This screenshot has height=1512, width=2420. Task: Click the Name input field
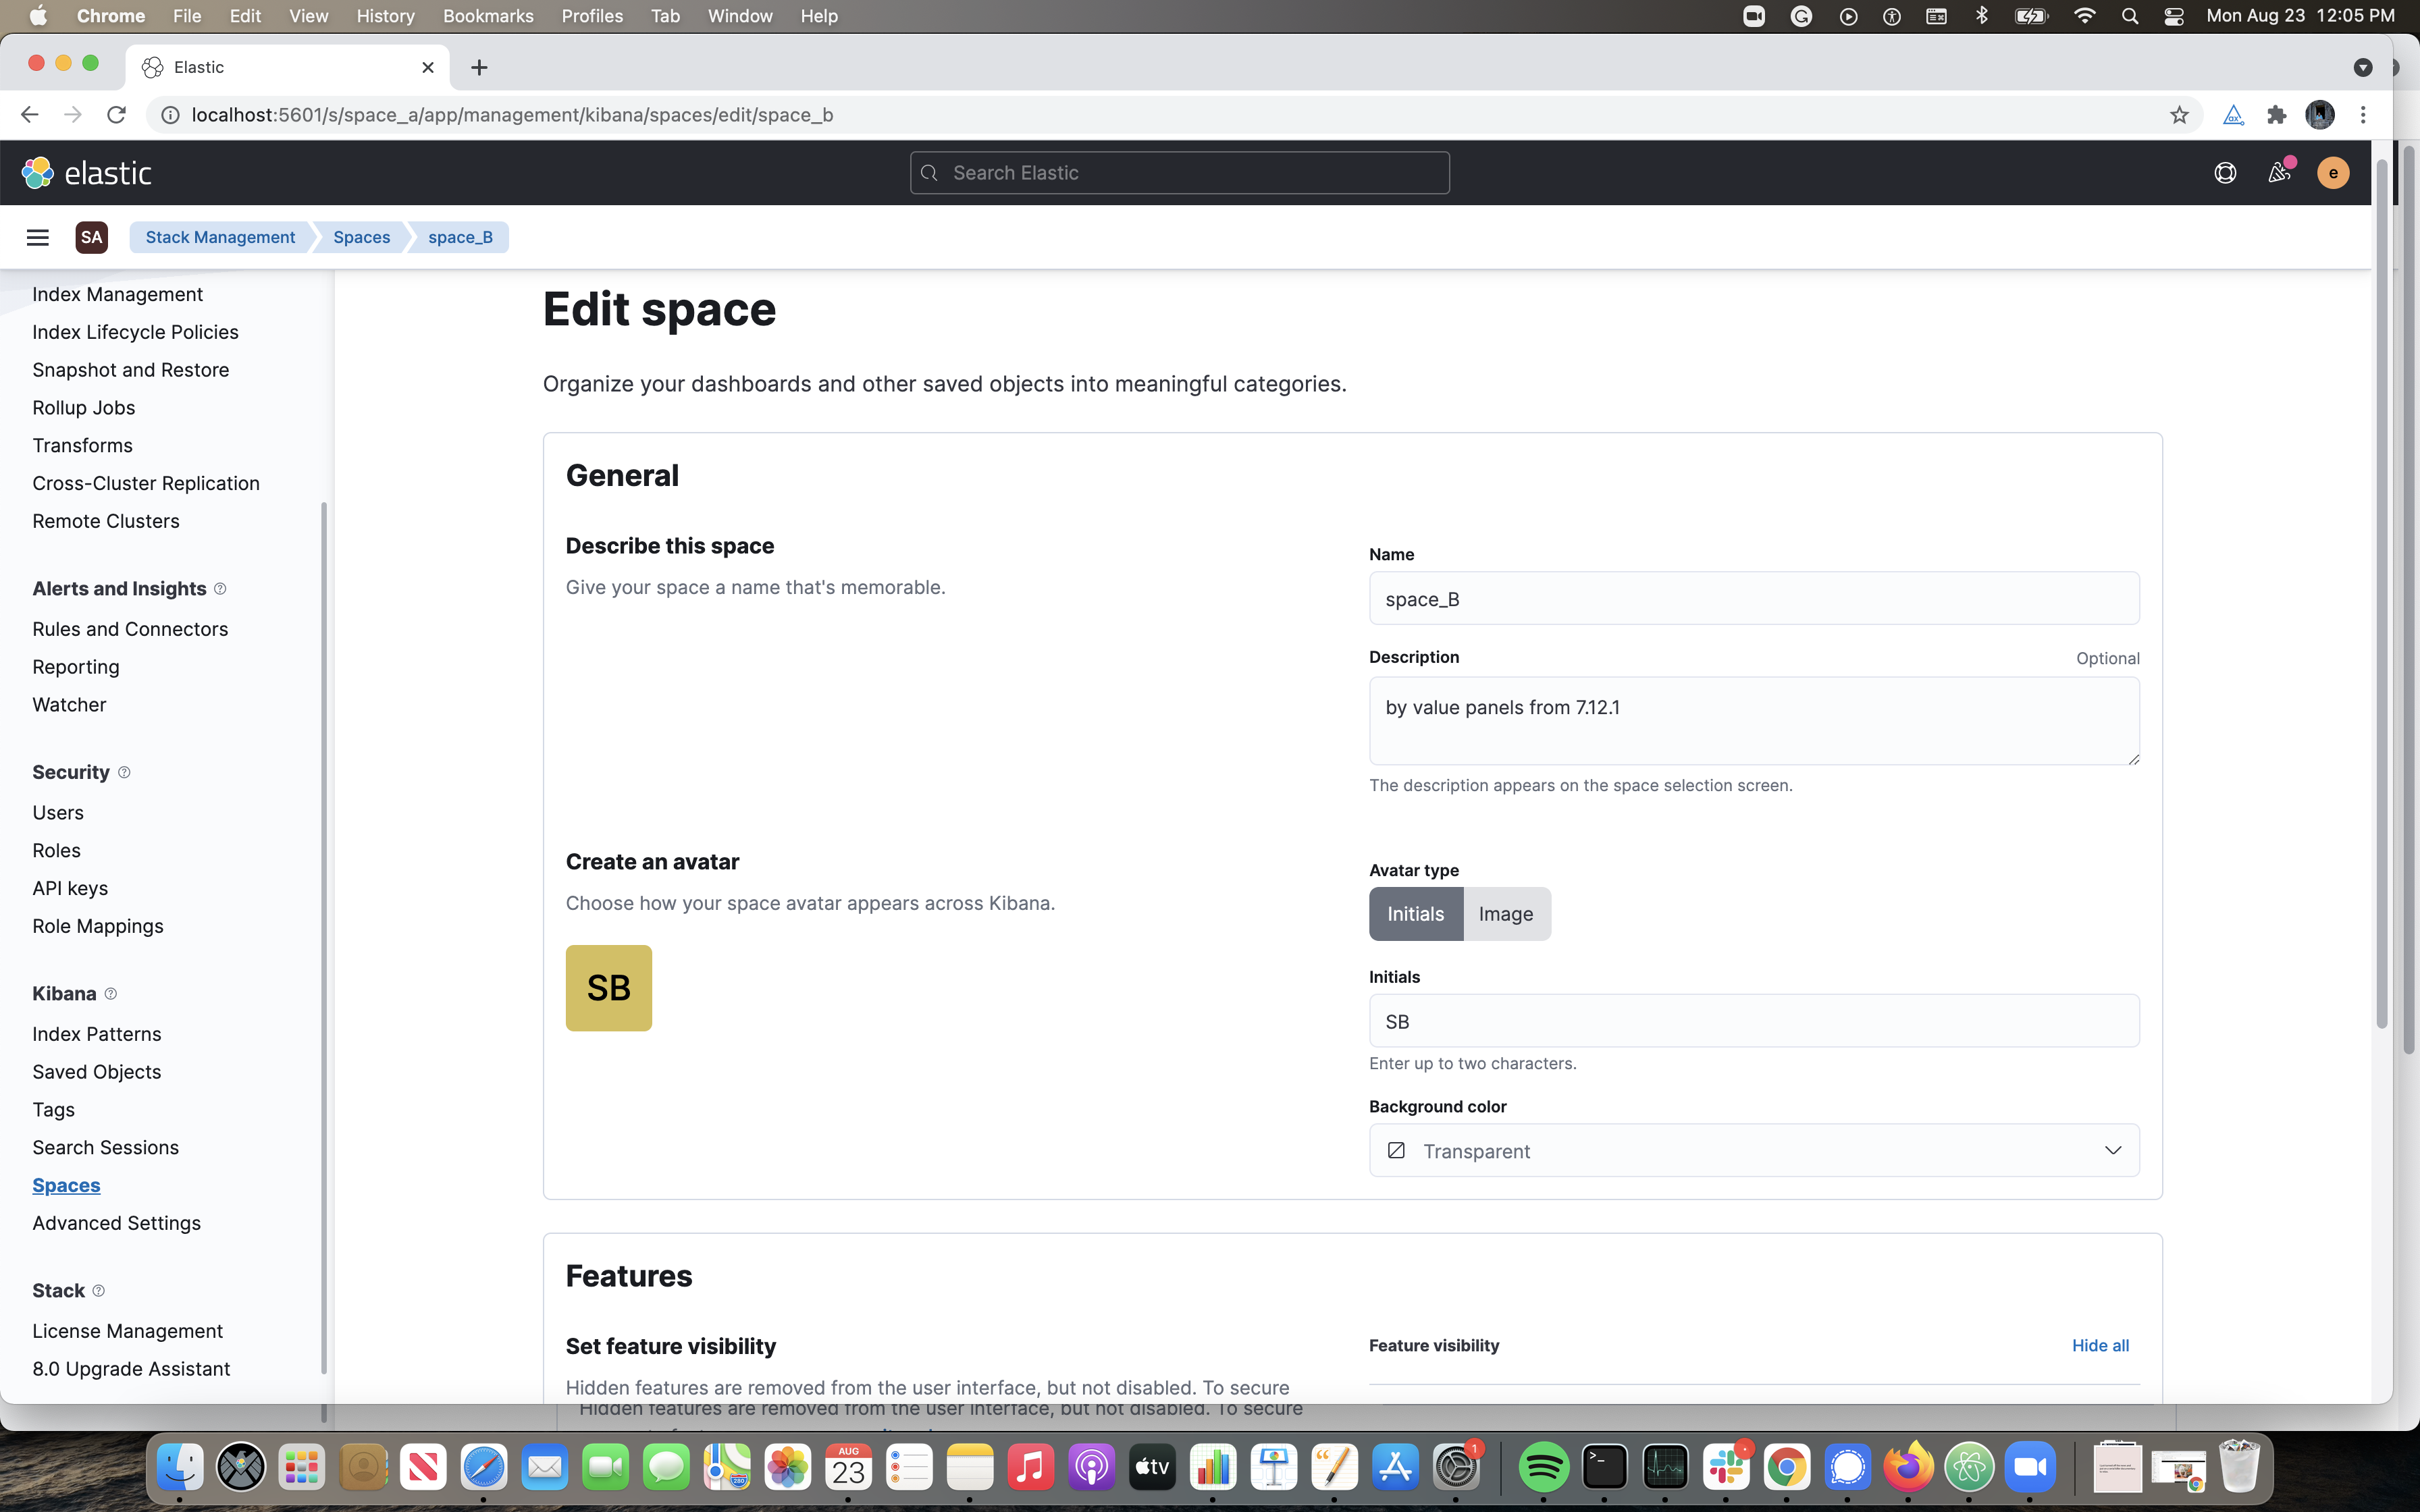click(x=1754, y=598)
